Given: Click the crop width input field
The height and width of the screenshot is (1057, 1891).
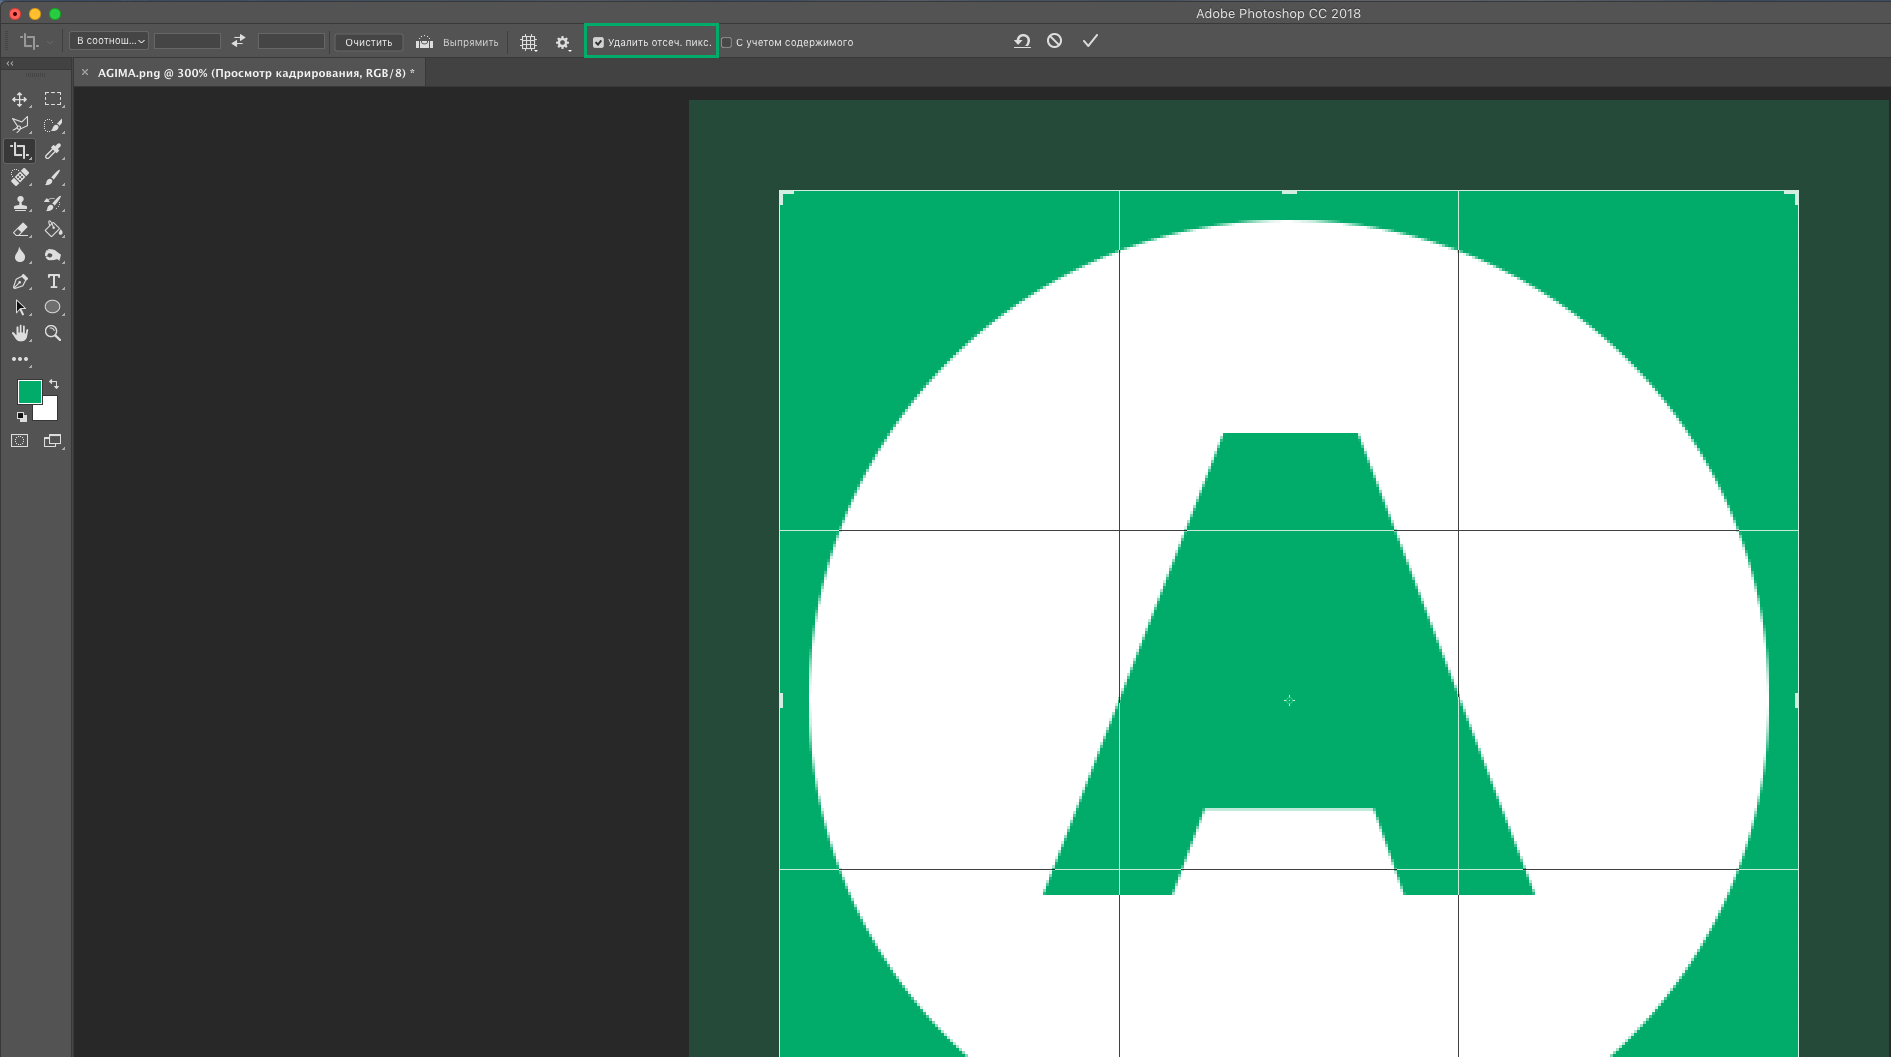Looking at the screenshot, I should pos(187,41).
